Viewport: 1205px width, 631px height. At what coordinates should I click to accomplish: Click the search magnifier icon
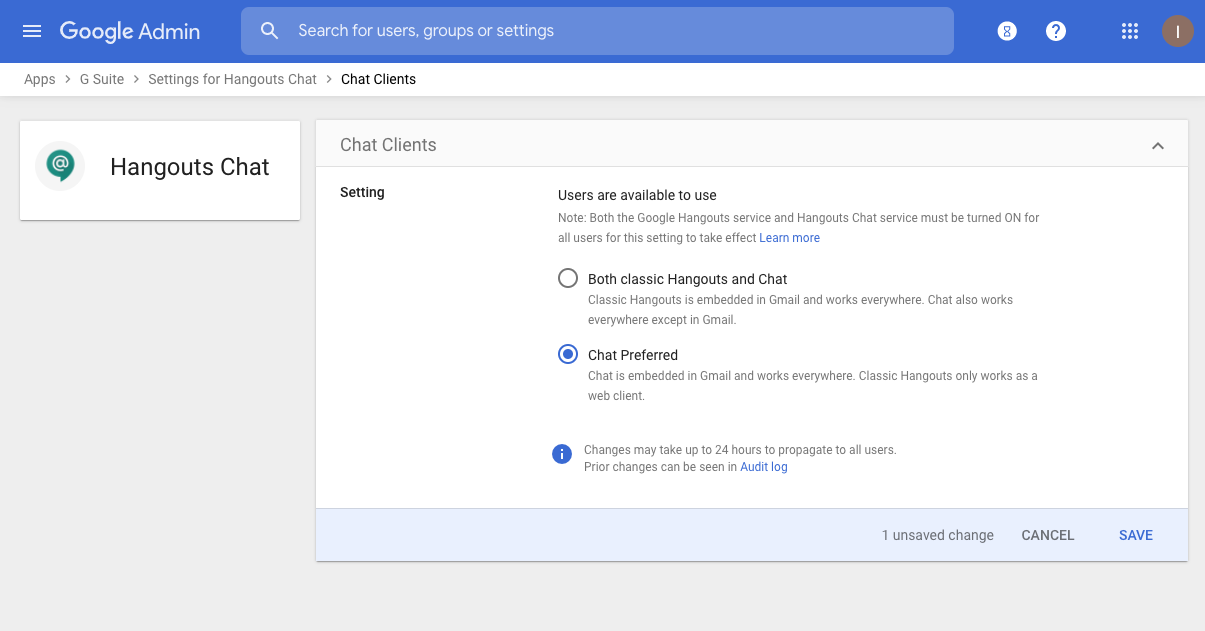pos(269,31)
